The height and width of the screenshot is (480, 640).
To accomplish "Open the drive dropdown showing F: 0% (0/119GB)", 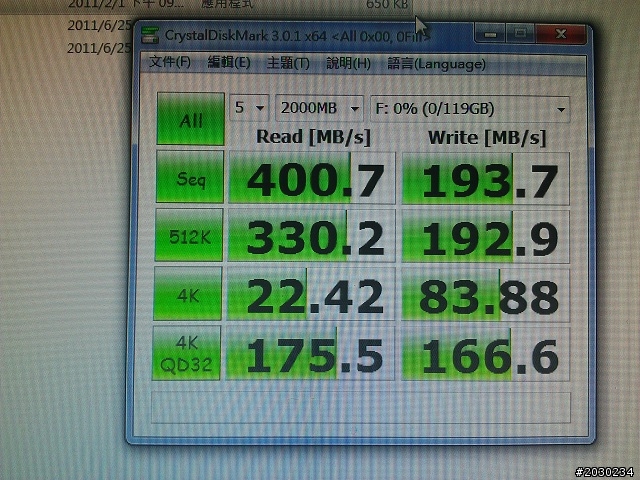I will (470, 109).
